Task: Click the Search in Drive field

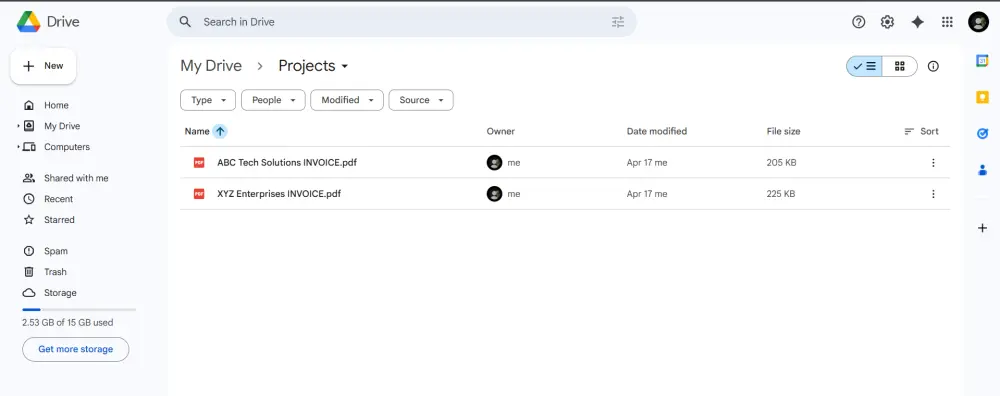Action: [401, 22]
